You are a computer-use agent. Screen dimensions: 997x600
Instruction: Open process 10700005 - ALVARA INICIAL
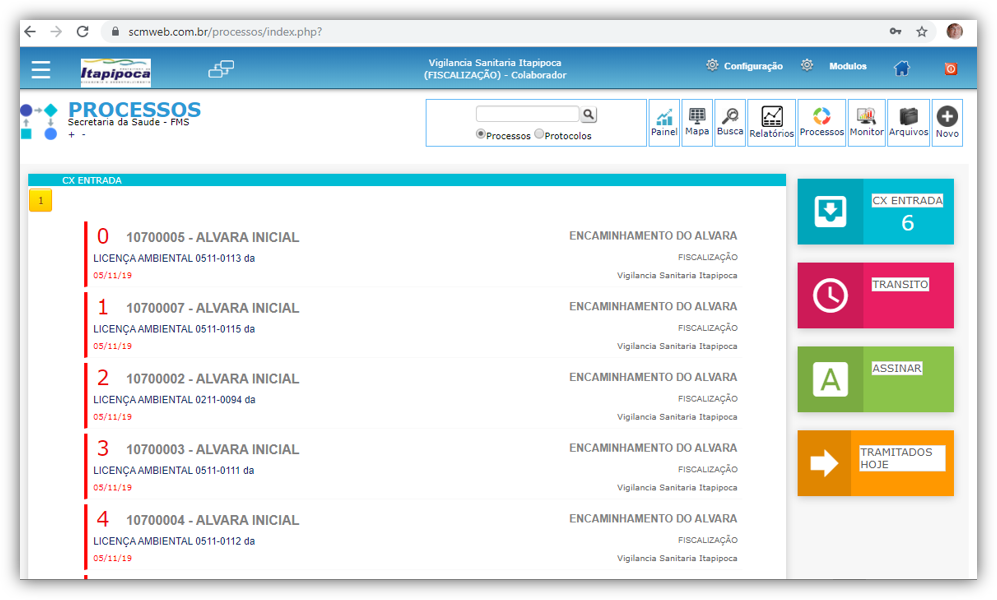212,238
